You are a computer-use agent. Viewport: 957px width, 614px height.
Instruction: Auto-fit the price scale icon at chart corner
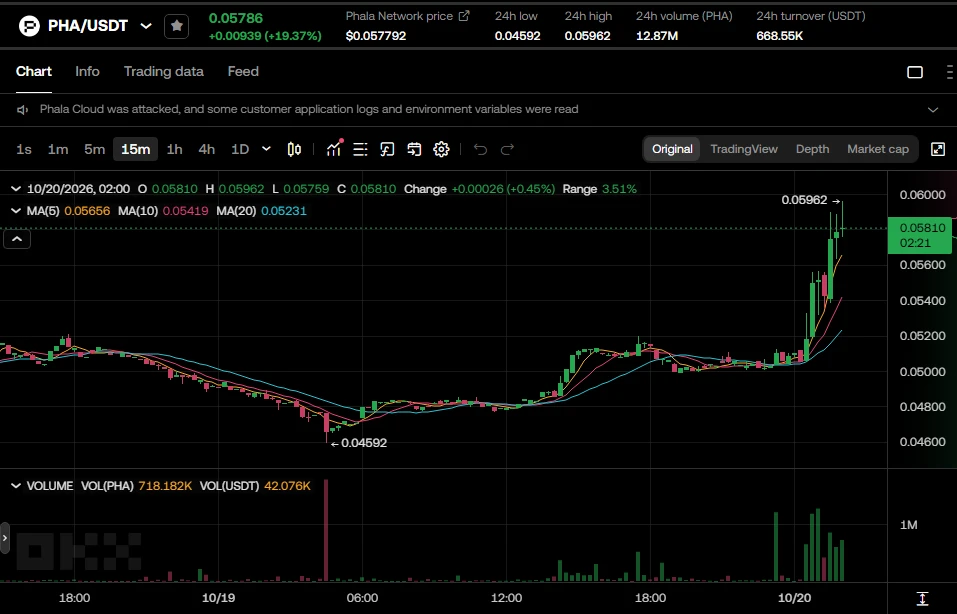[922, 598]
